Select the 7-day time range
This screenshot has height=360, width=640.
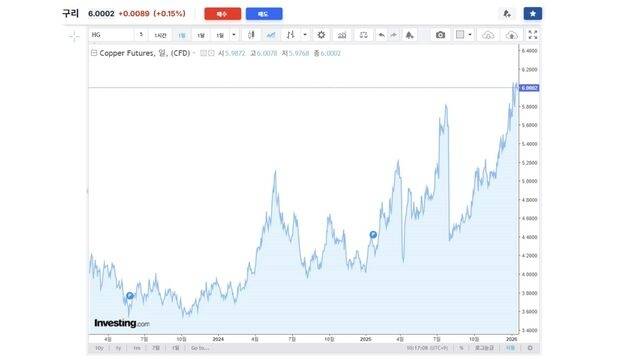(156, 348)
